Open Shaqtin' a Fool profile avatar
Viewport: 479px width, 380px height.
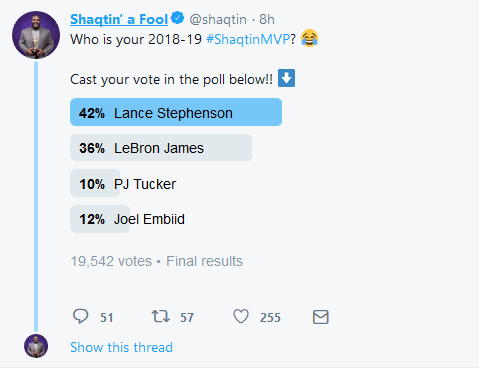tap(36, 35)
